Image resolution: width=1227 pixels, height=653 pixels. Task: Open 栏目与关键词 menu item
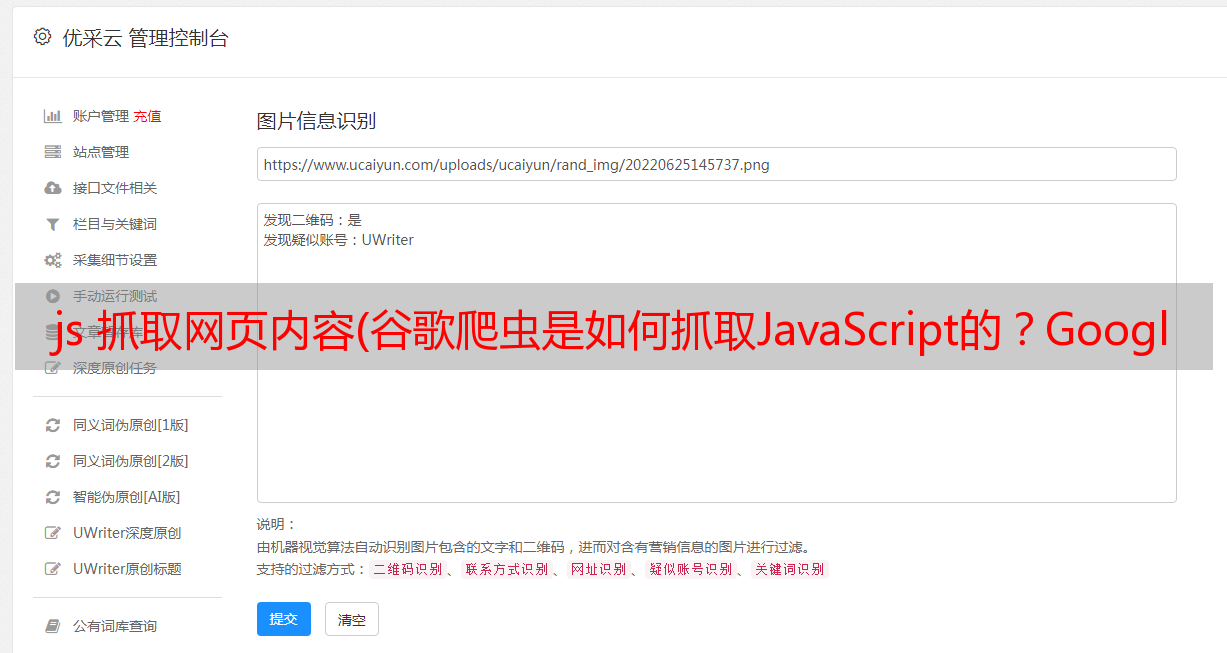(115, 224)
